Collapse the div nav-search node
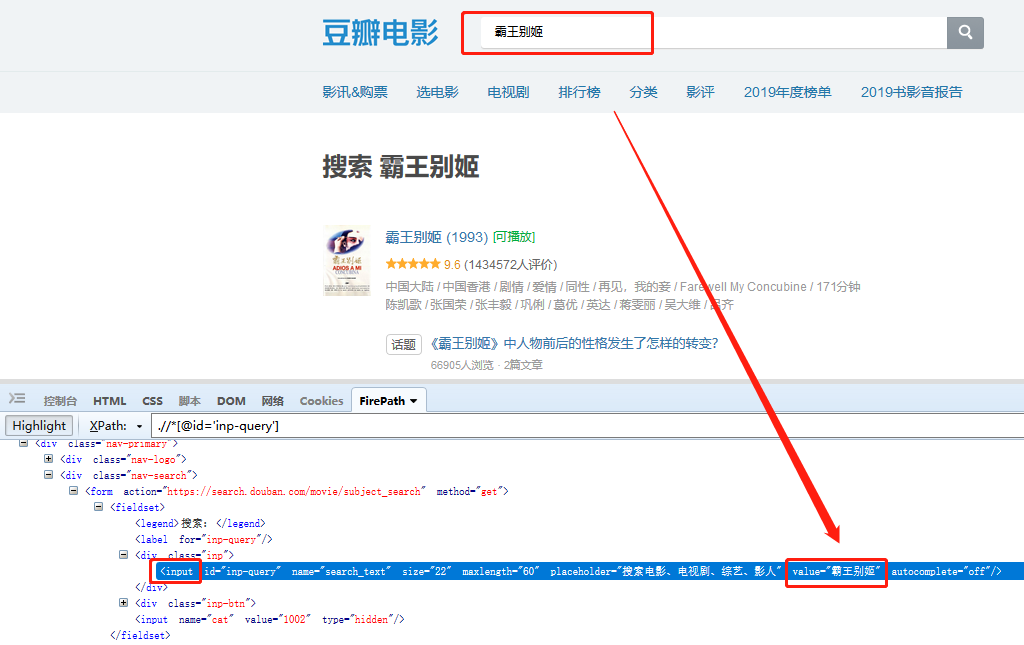1024x645 pixels. click(48, 475)
